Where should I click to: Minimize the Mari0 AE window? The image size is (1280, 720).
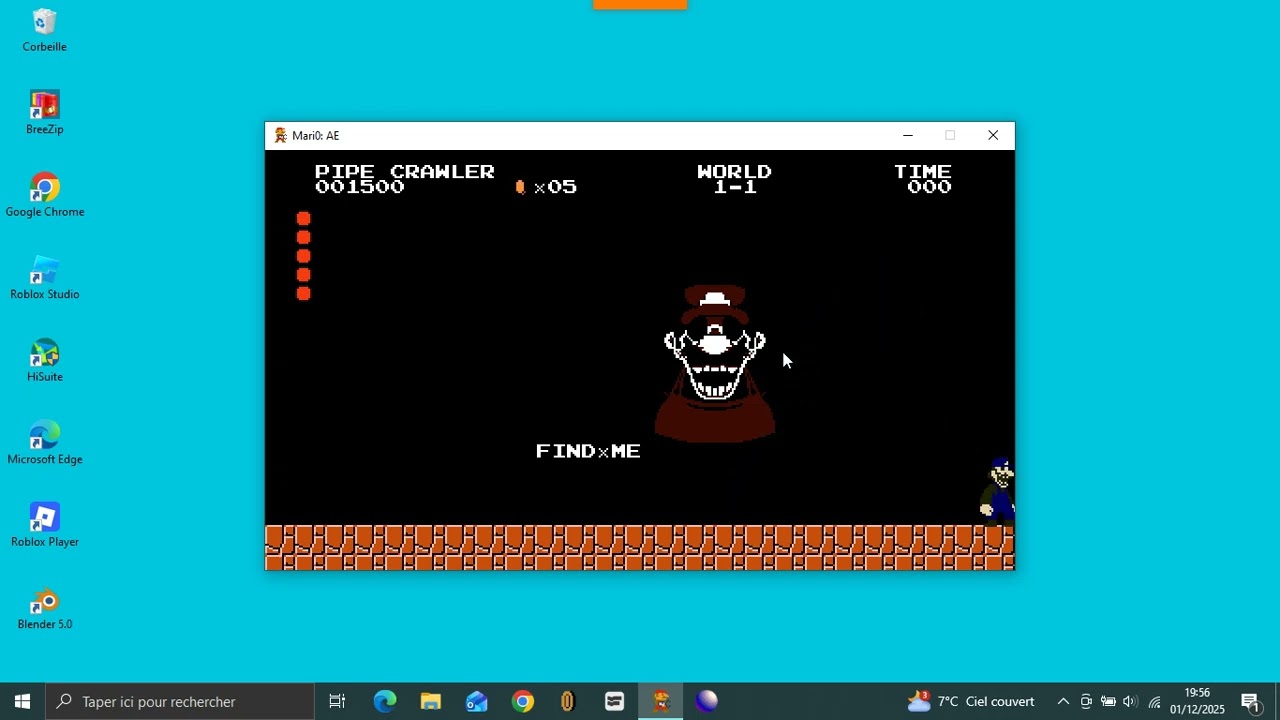pos(908,136)
